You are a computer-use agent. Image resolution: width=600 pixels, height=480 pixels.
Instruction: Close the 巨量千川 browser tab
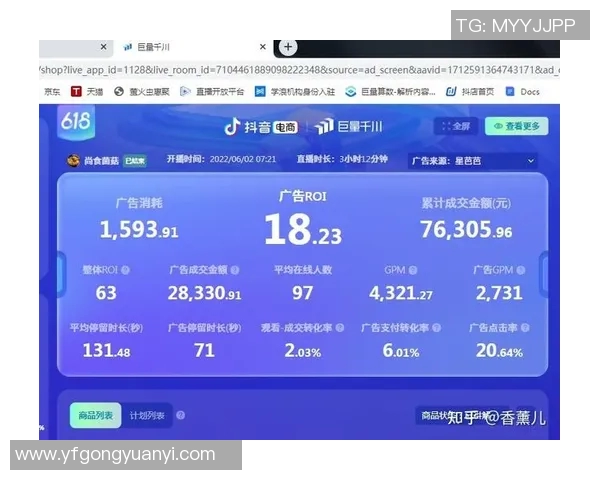coord(262,47)
